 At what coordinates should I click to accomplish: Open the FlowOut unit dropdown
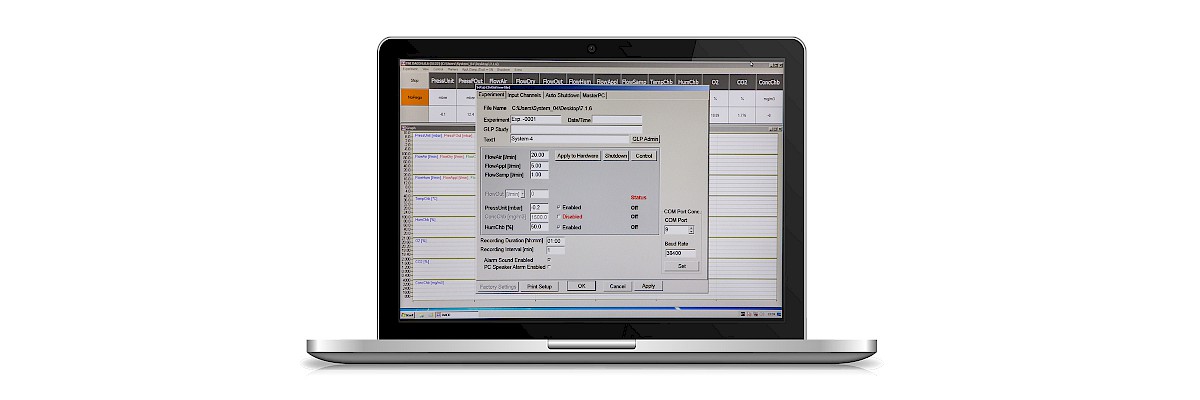(522, 194)
